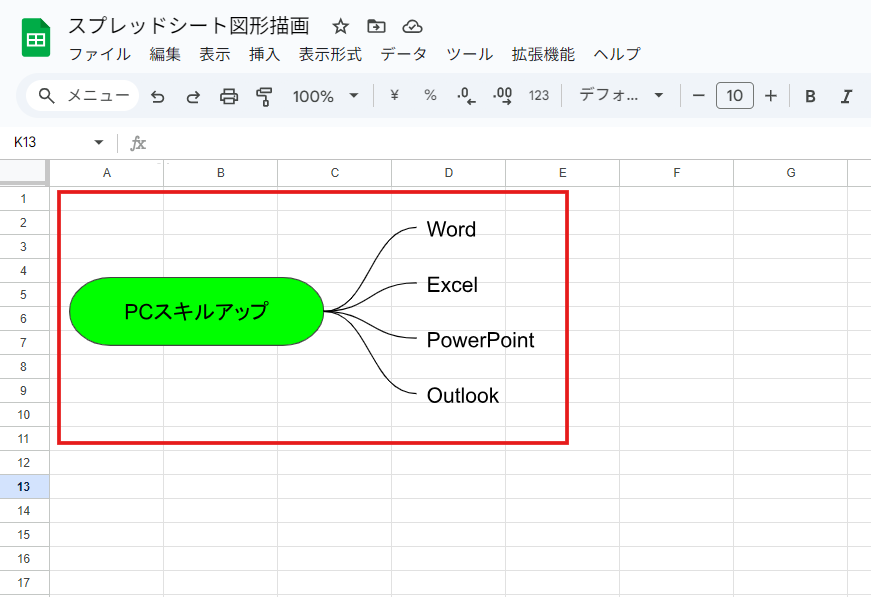Open the 表示 menu
Viewport: 871px width, 597px height.
click(215, 54)
